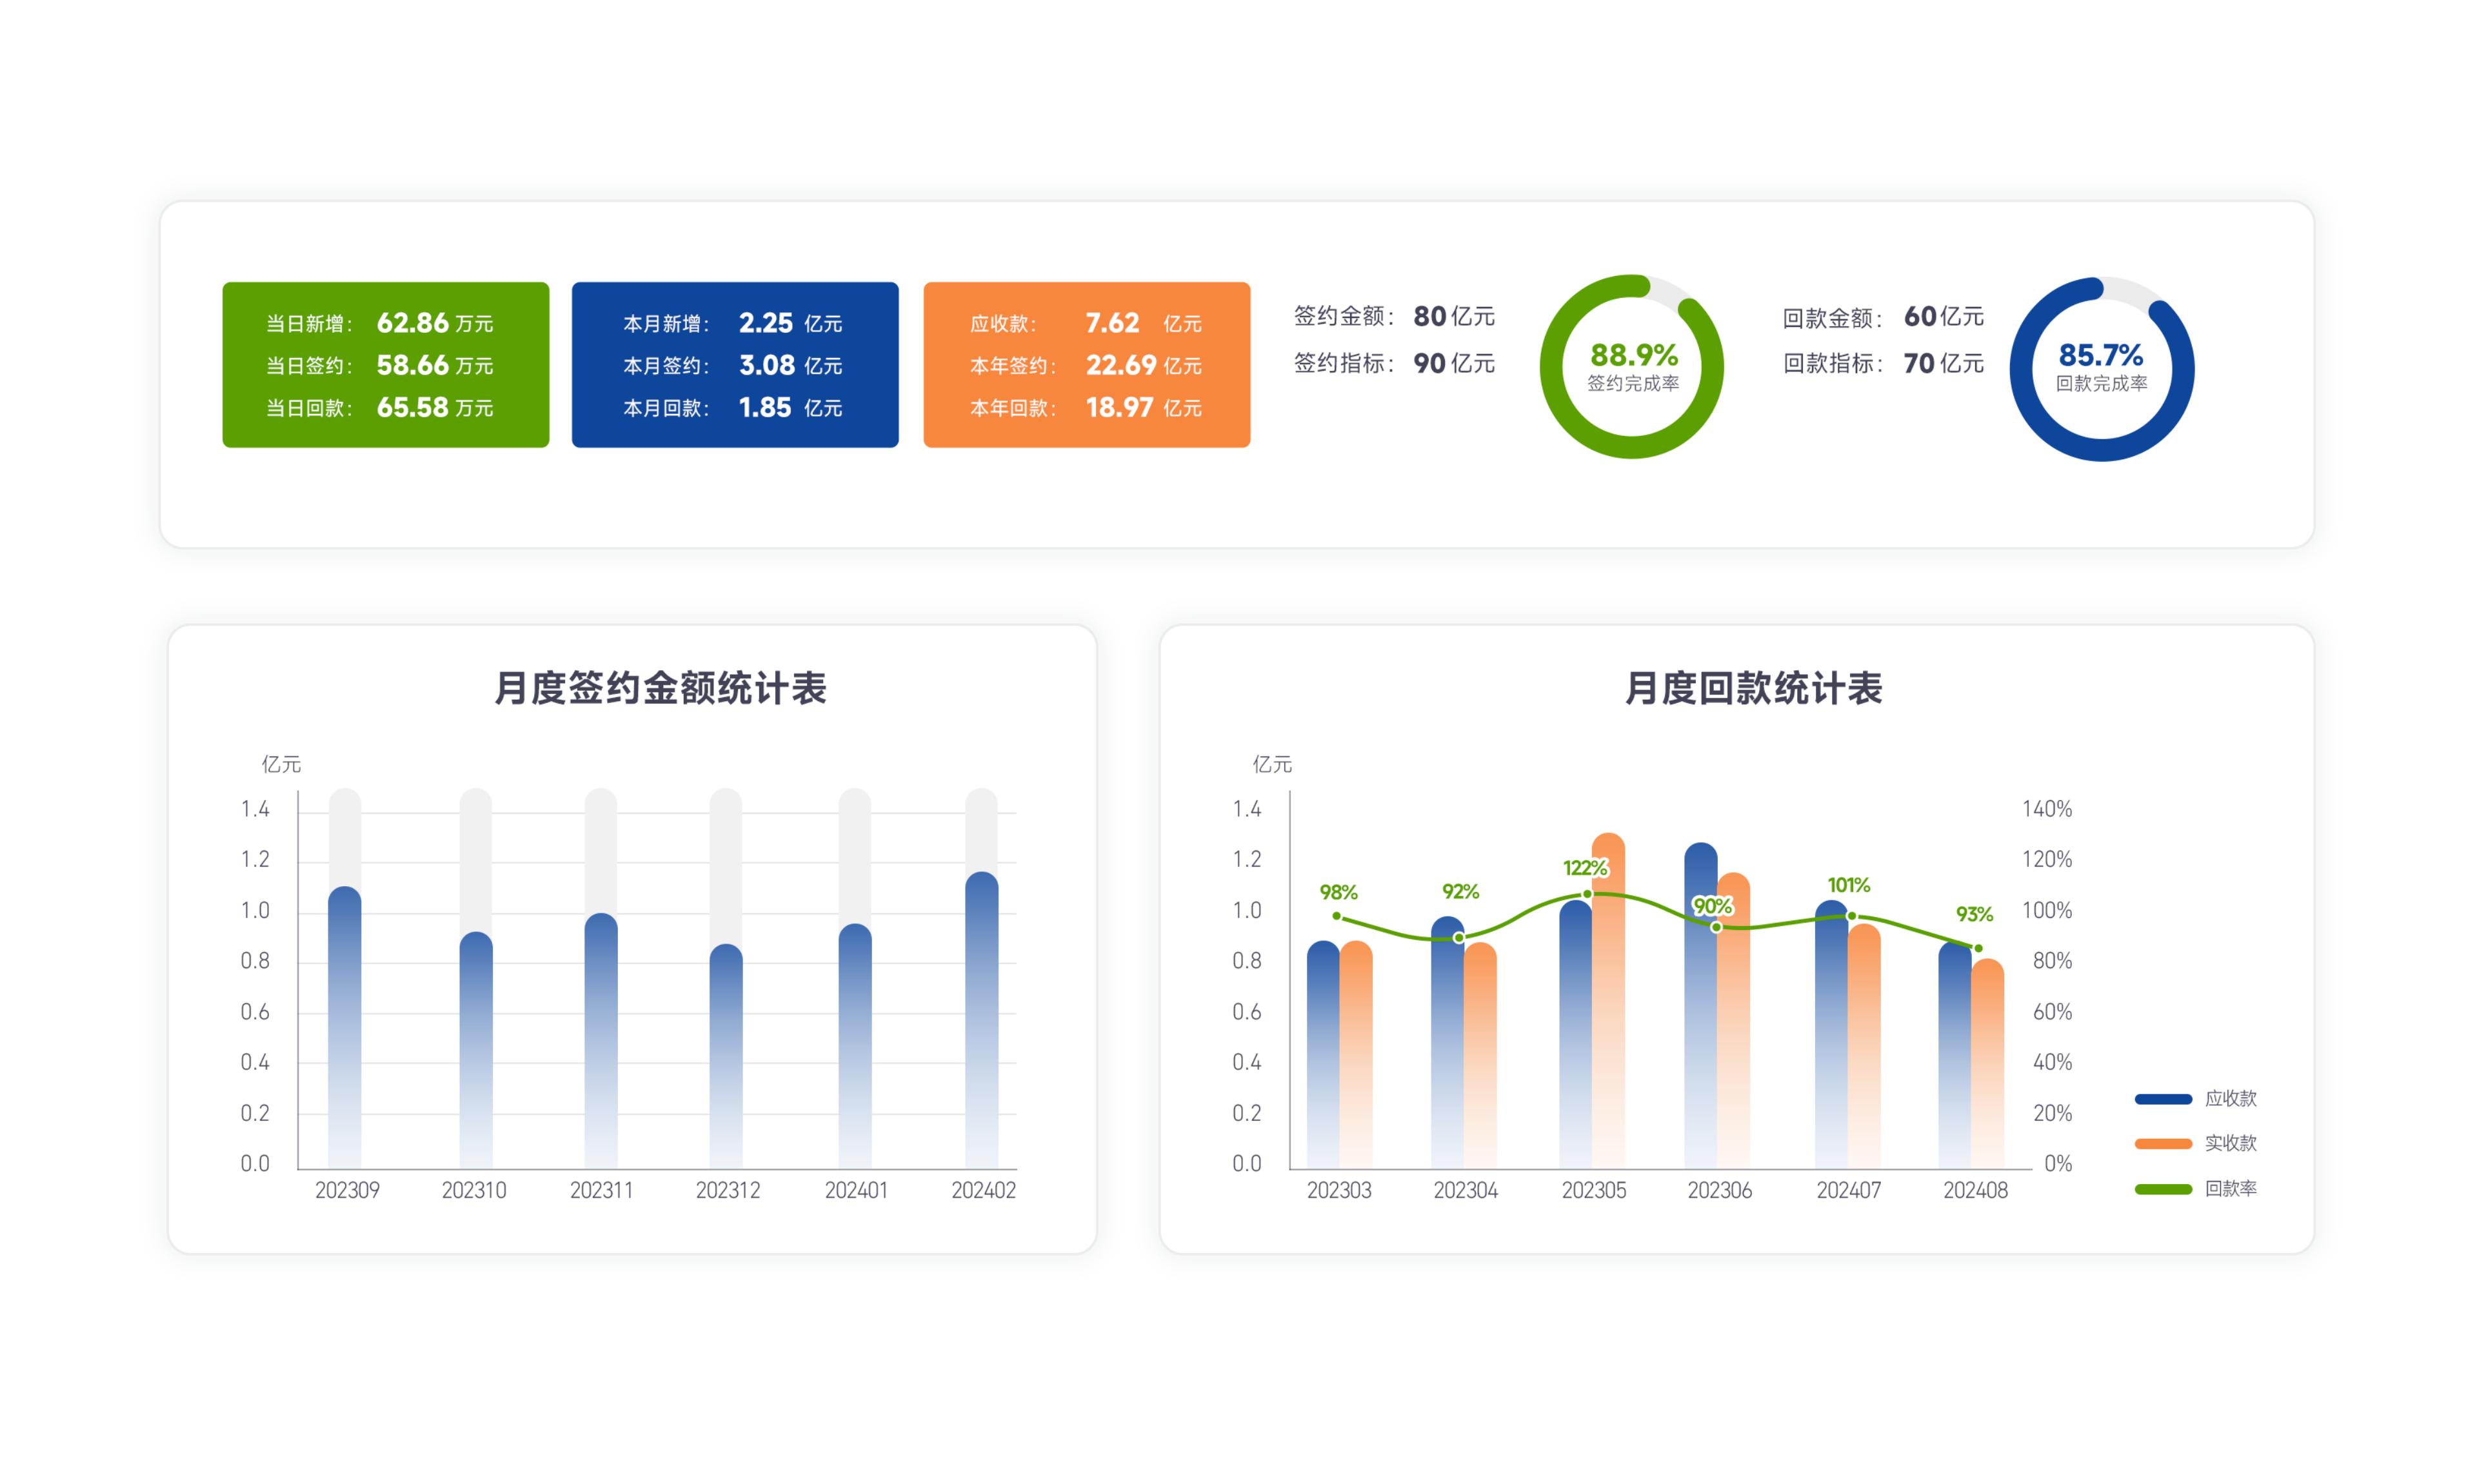Click the 122% data point label

tap(1585, 868)
